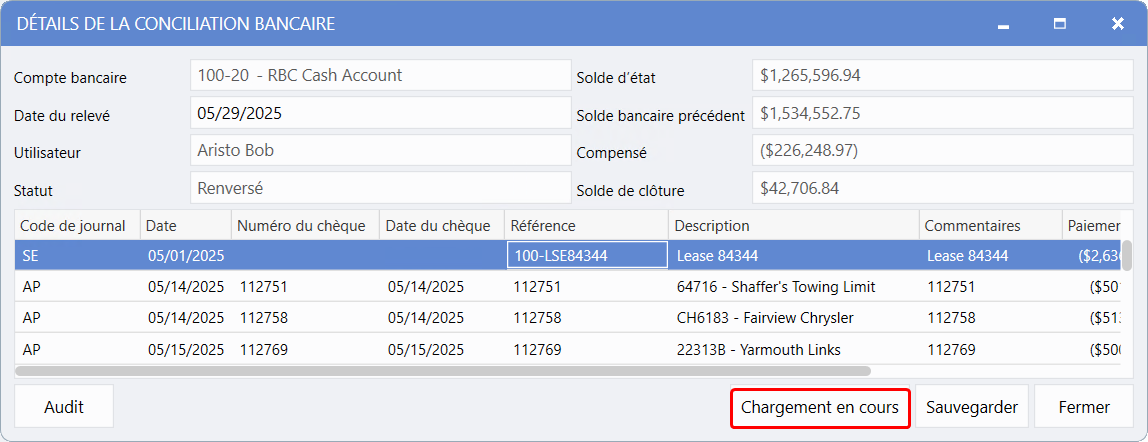The width and height of the screenshot is (1148, 442).
Task: Edit the Date du relevé field
Action: point(380,114)
